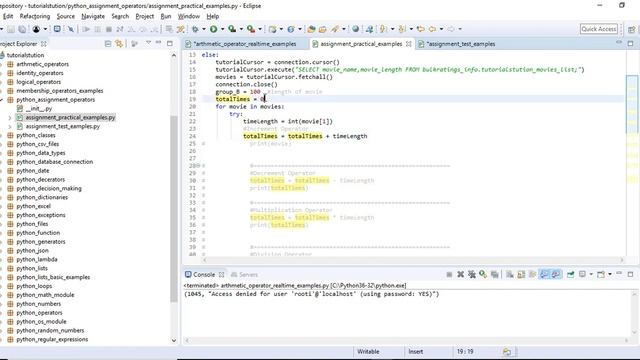Click the Debug bug icon in the toolbar
Viewport: 640px width, 360px height.
(195, 29)
